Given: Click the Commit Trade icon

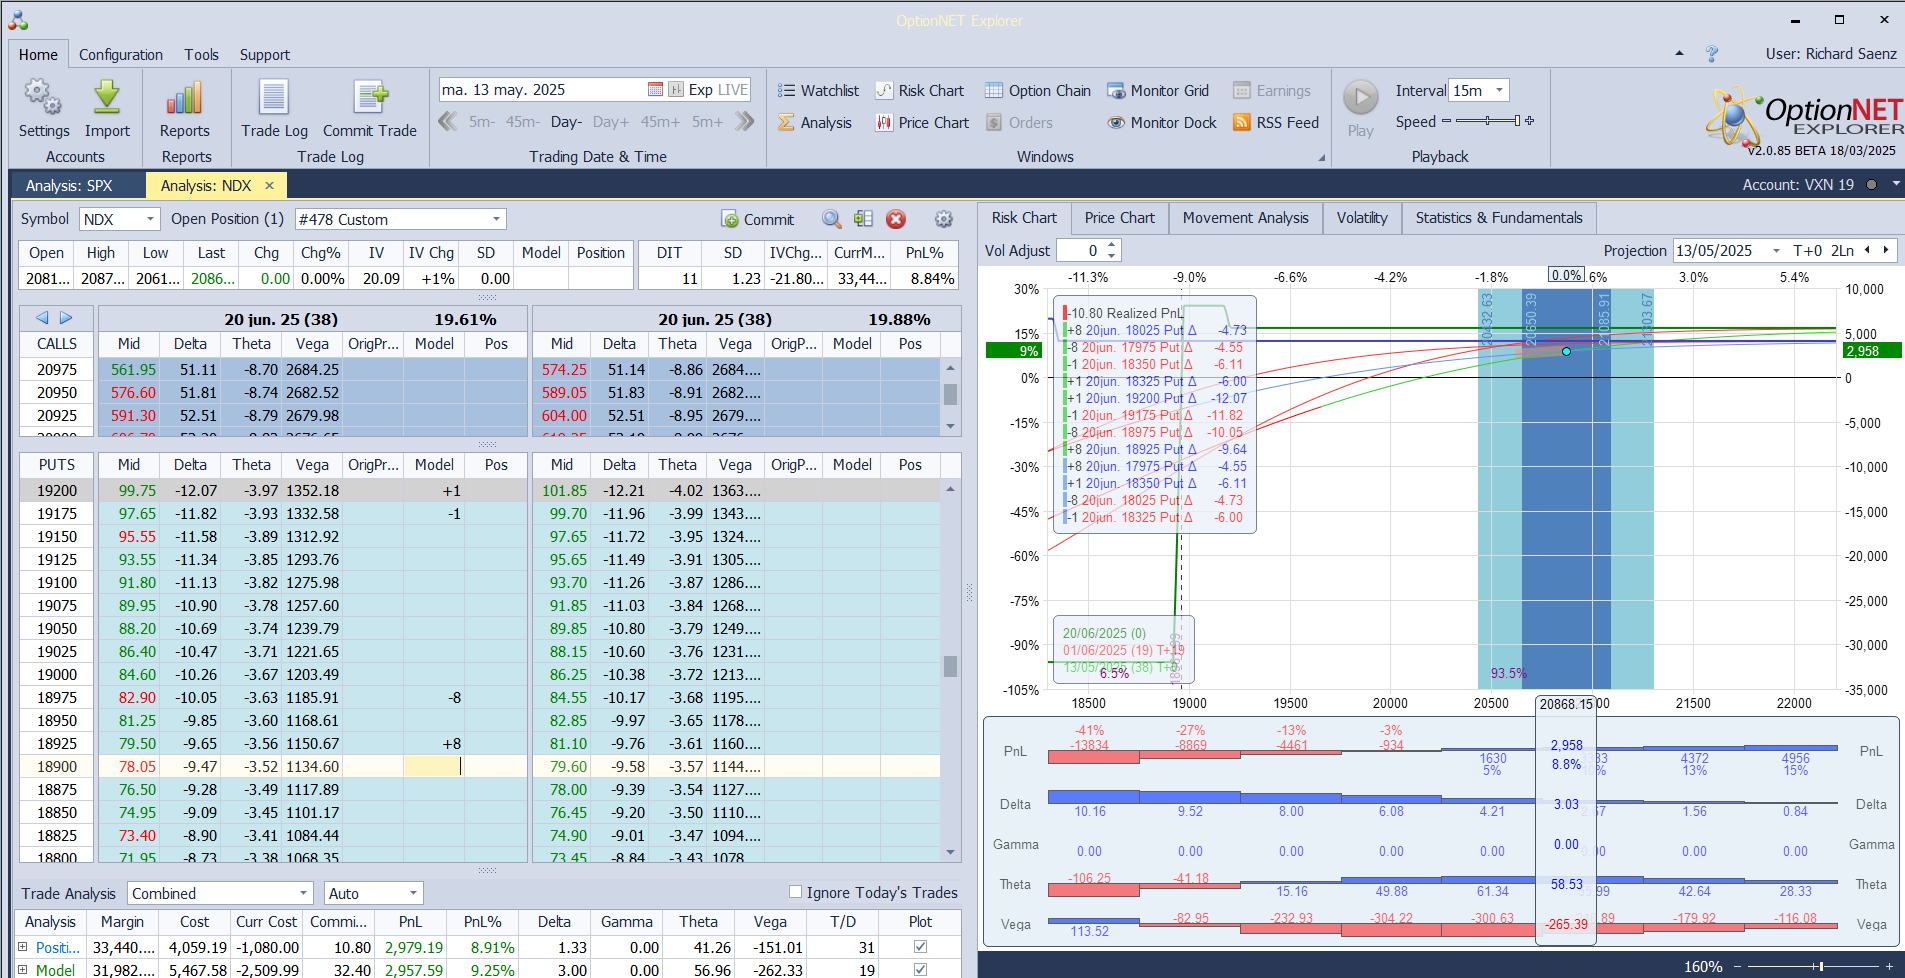Looking at the screenshot, I should point(370,97).
